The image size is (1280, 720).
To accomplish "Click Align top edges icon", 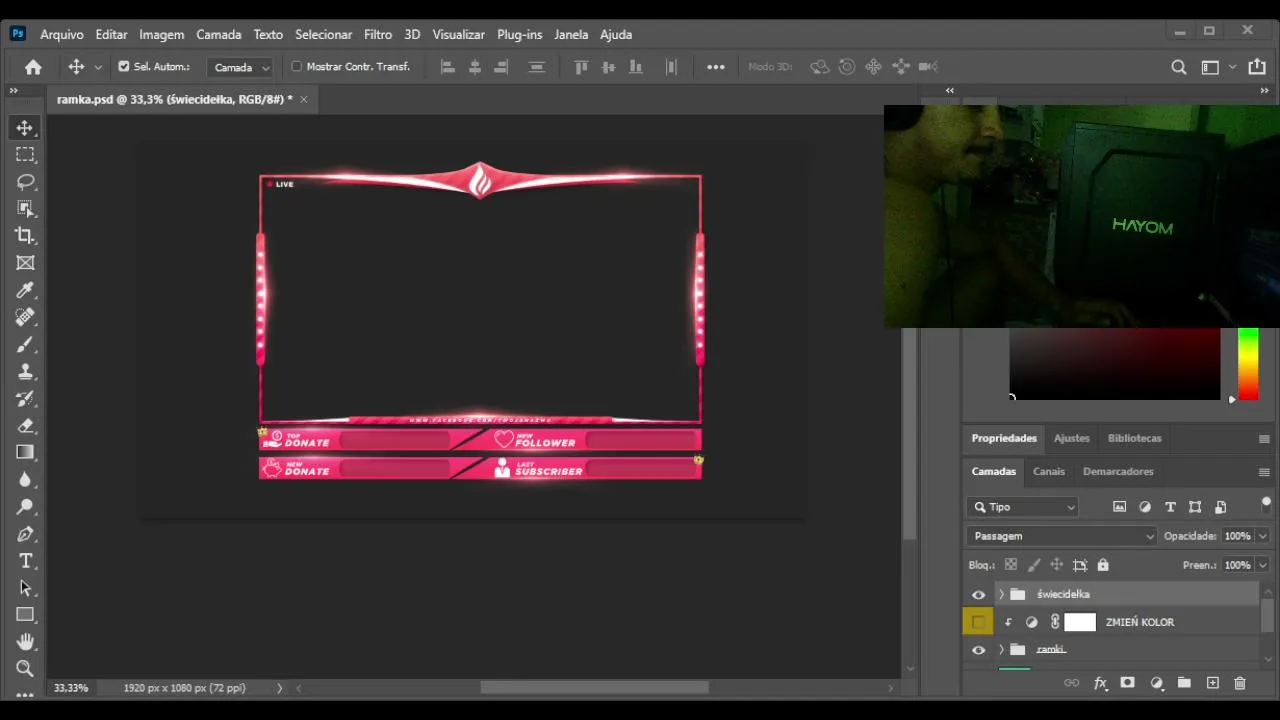I will point(581,67).
